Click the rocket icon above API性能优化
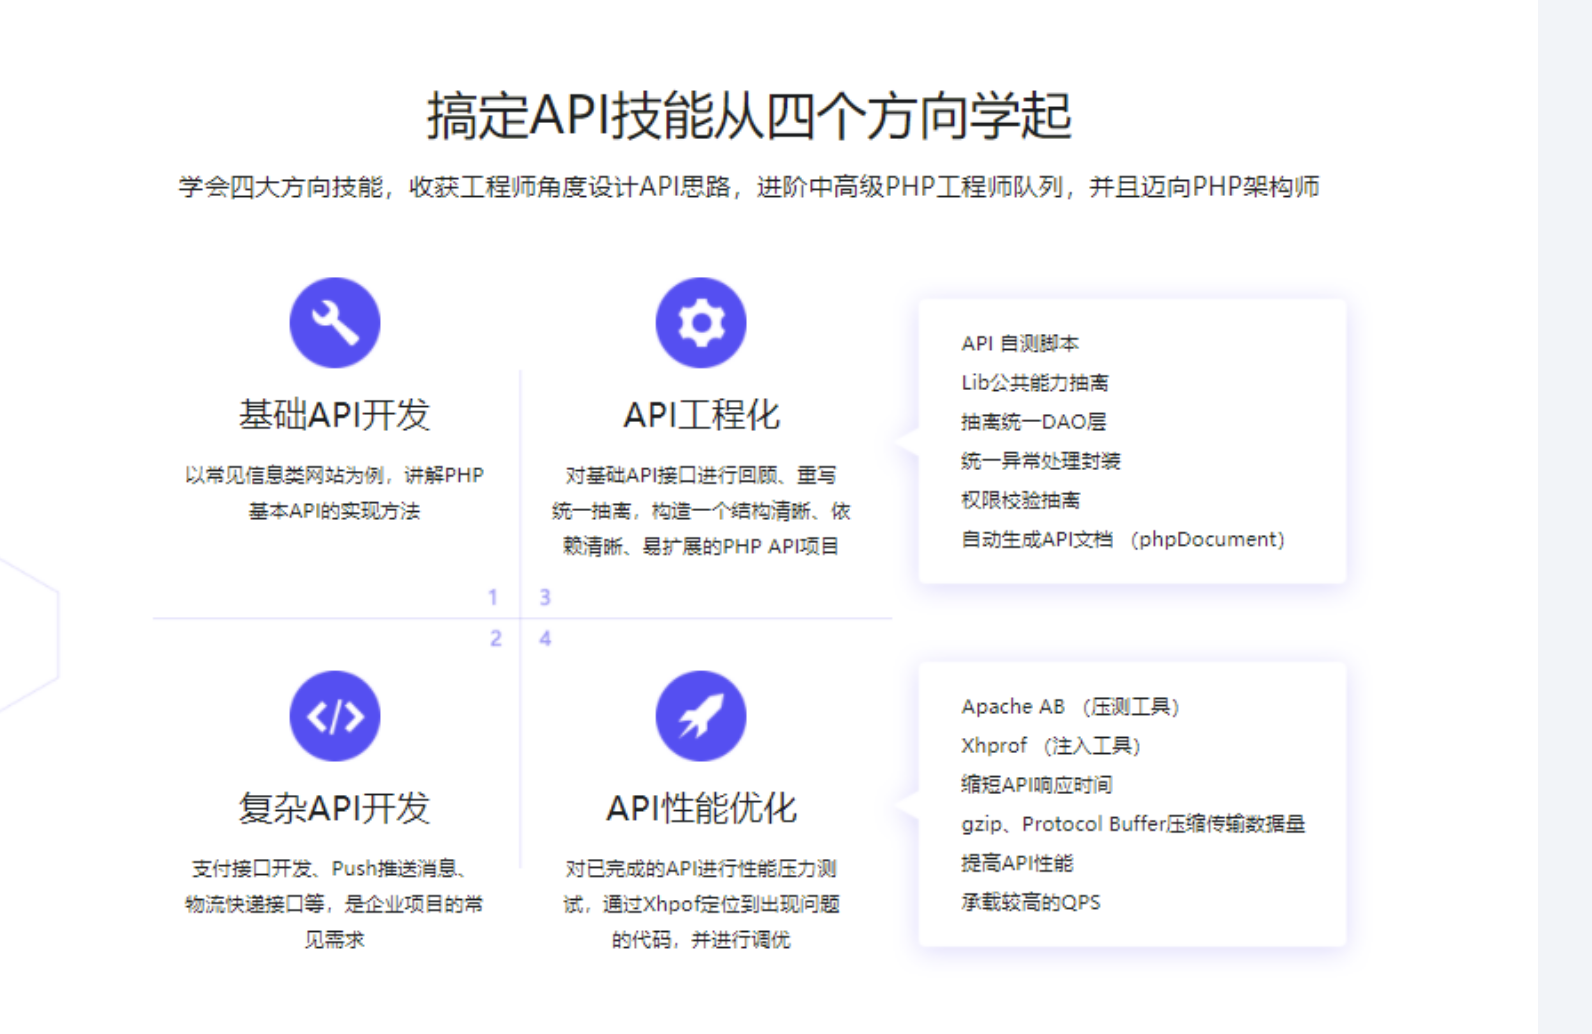1592x1034 pixels. click(701, 716)
